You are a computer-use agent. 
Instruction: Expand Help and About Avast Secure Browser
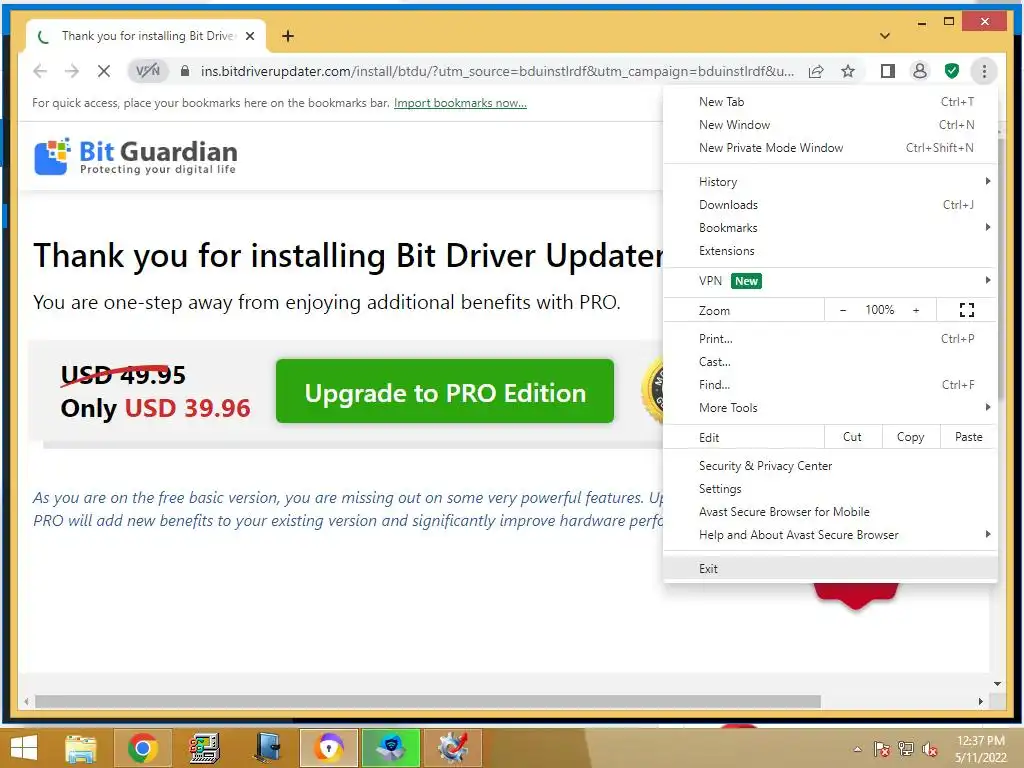coord(830,535)
